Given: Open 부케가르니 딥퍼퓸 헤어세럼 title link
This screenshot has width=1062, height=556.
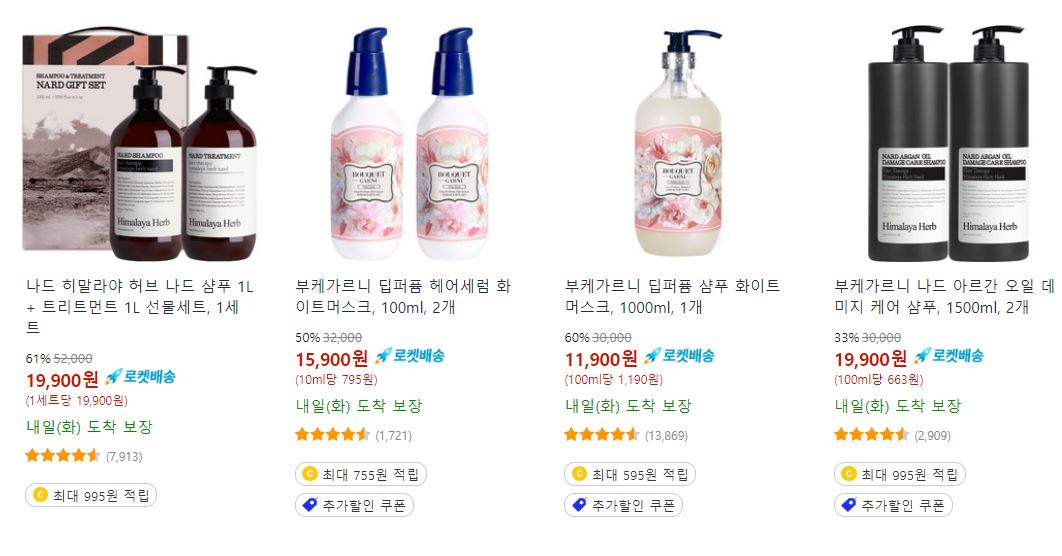Looking at the screenshot, I should pyautogui.click(x=403, y=297).
